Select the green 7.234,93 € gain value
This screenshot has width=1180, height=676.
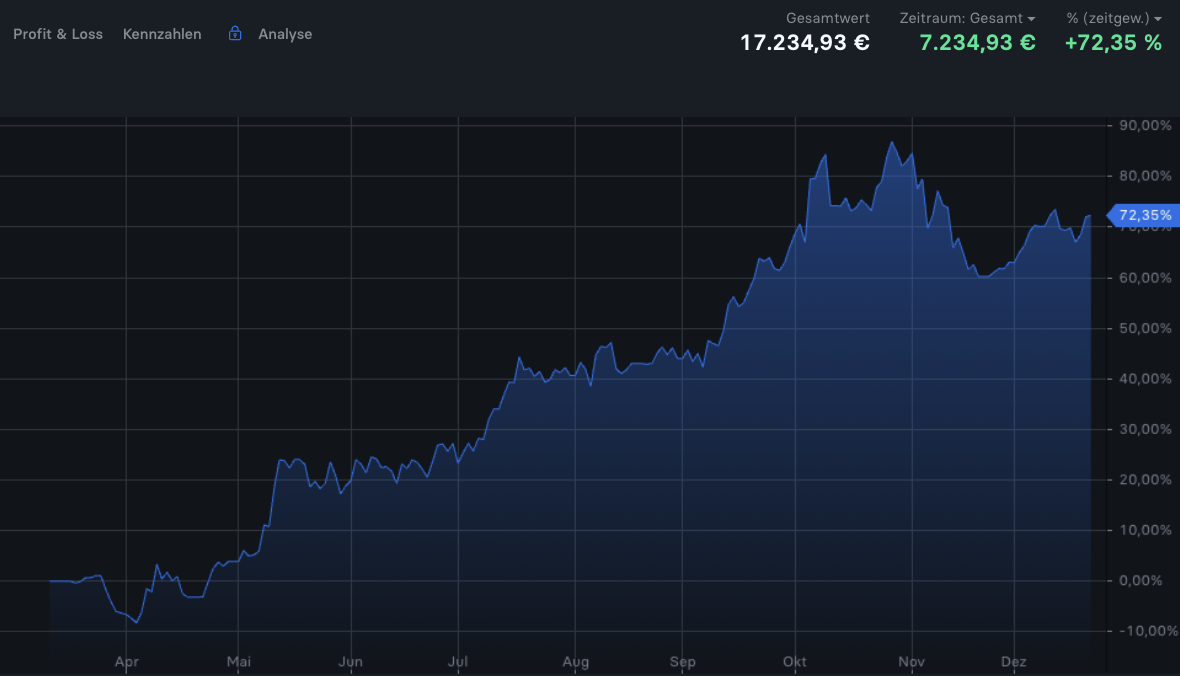click(977, 43)
